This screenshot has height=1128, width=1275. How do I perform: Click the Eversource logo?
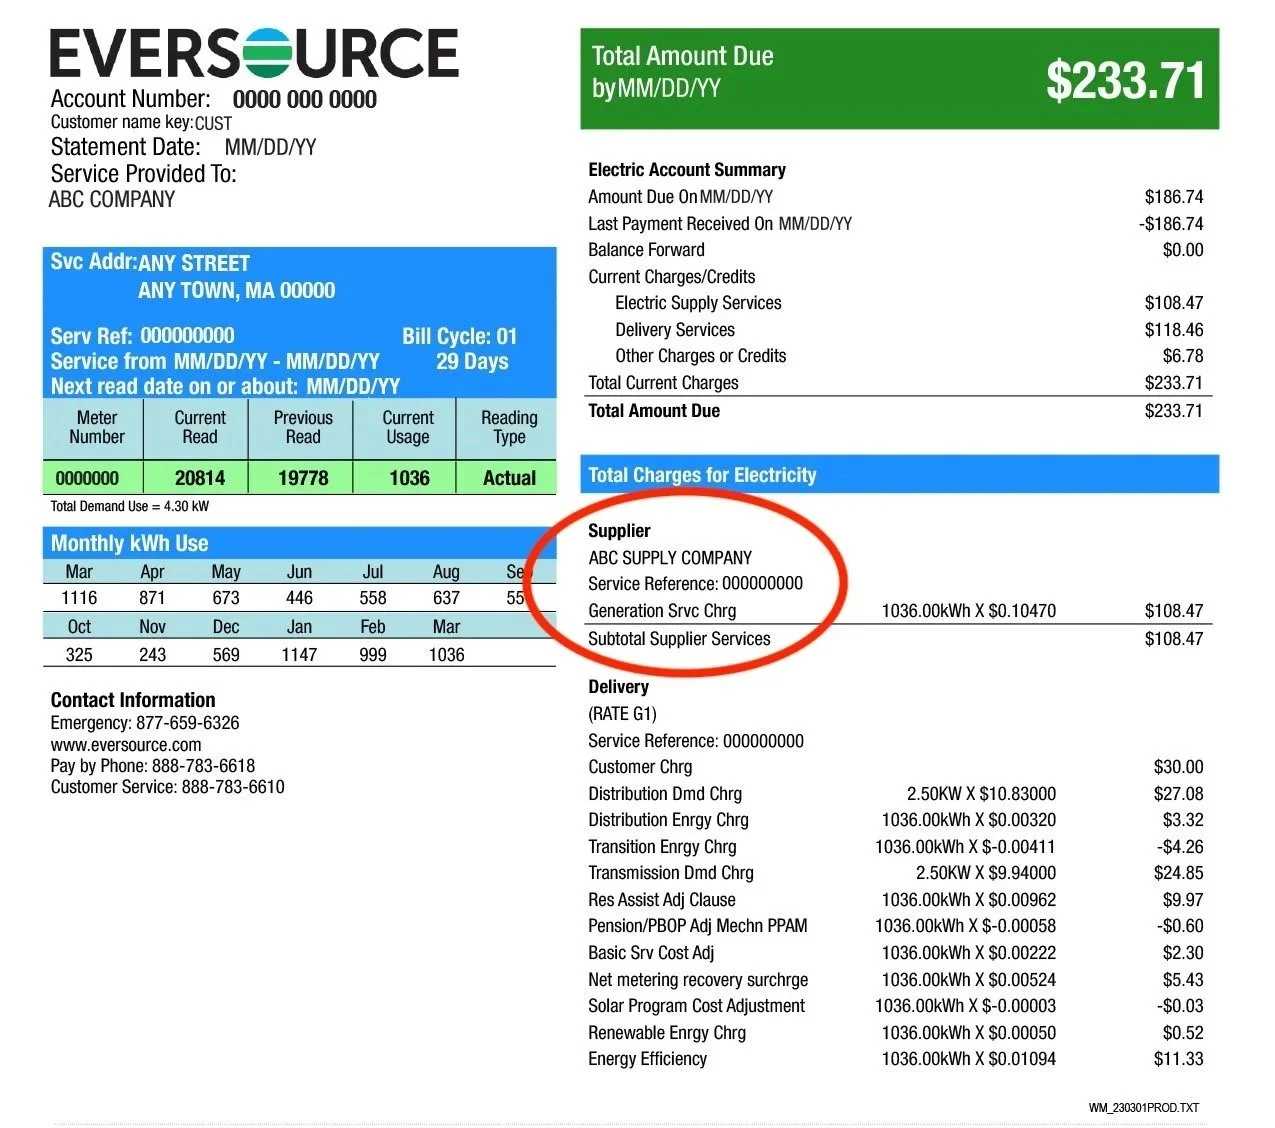[255, 53]
